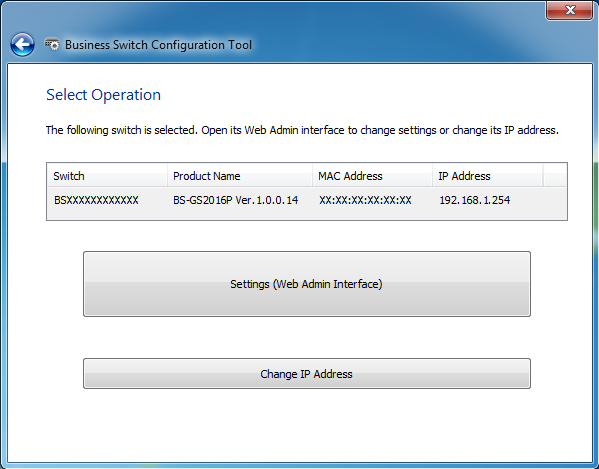Click the Business Switch Configuration Tool title text

(x=159, y=45)
